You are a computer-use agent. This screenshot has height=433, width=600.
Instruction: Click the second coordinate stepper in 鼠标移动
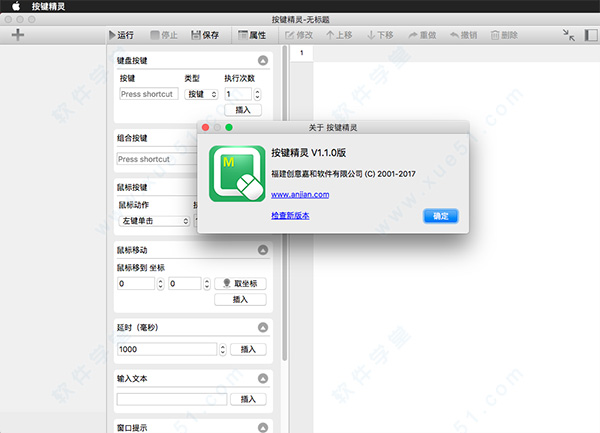(x=207, y=283)
